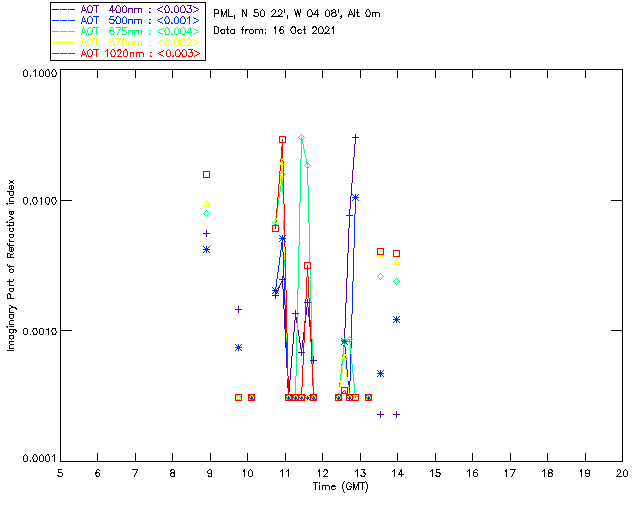Click the red dashed line sample in legend

tap(64, 53)
